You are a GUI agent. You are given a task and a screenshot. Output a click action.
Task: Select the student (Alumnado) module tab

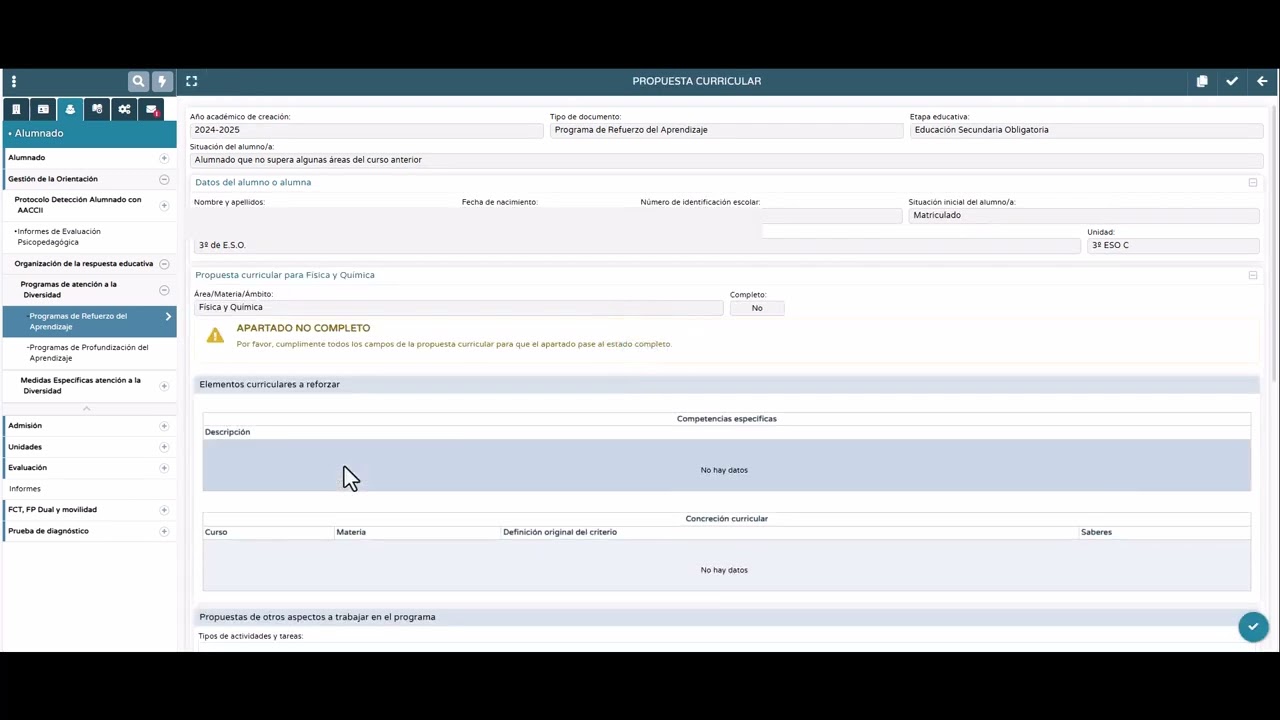tap(70, 109)
